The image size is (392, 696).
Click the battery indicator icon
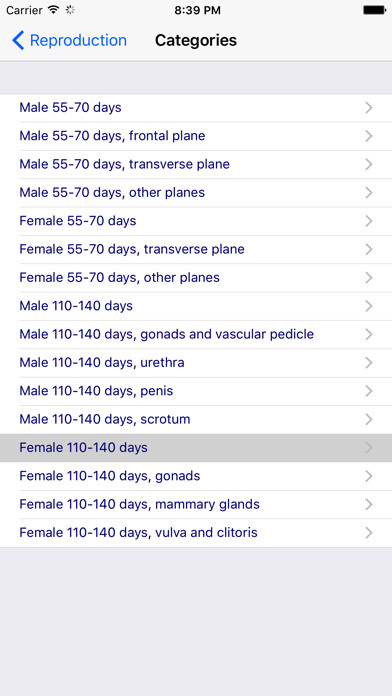coord(374,10)
